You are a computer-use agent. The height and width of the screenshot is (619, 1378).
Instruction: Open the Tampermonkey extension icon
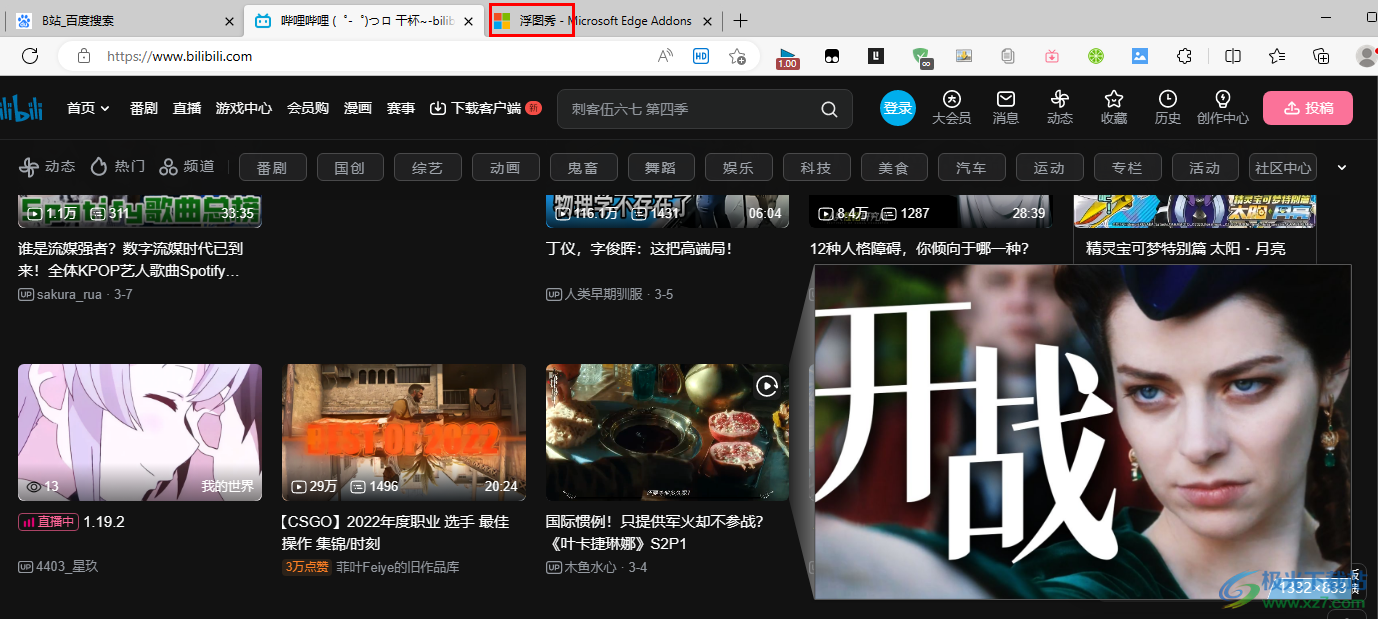click(832, 57)
